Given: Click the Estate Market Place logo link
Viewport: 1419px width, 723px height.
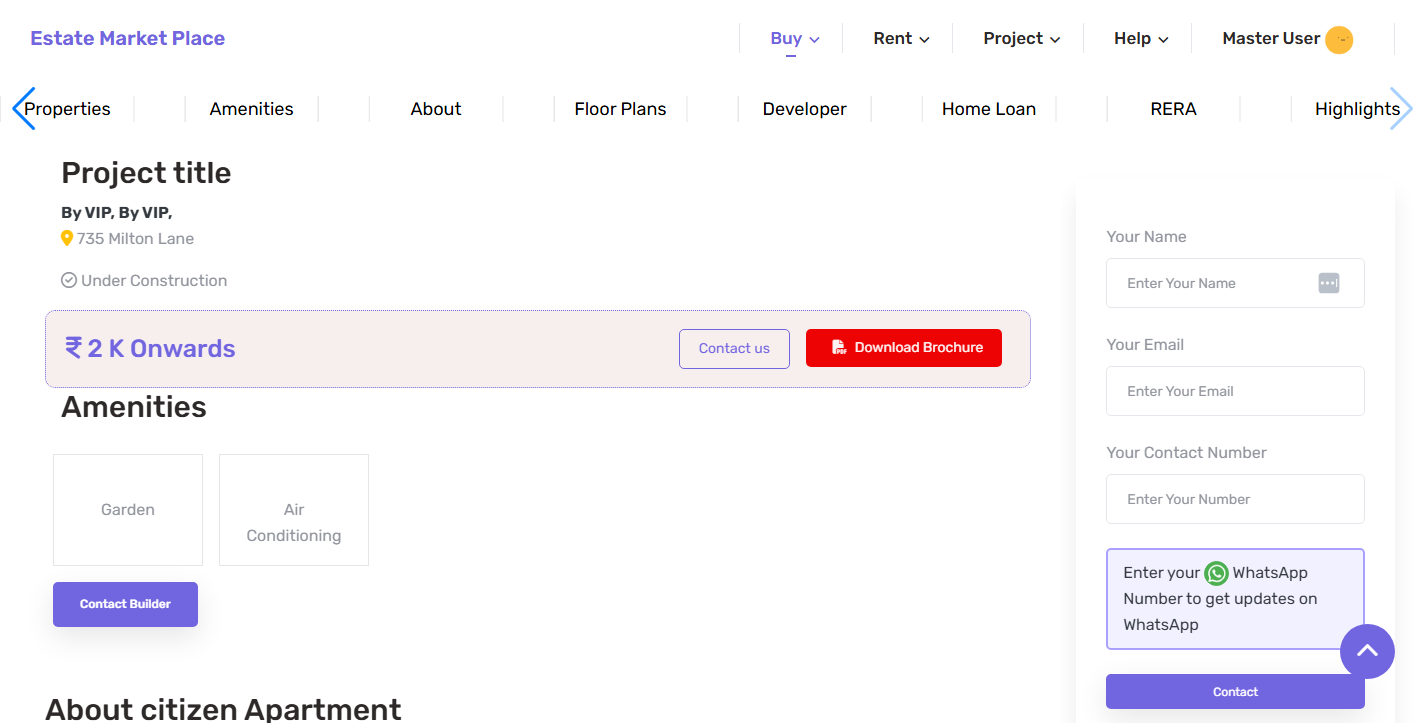Looking at the screenshot, I should [127, 39].
